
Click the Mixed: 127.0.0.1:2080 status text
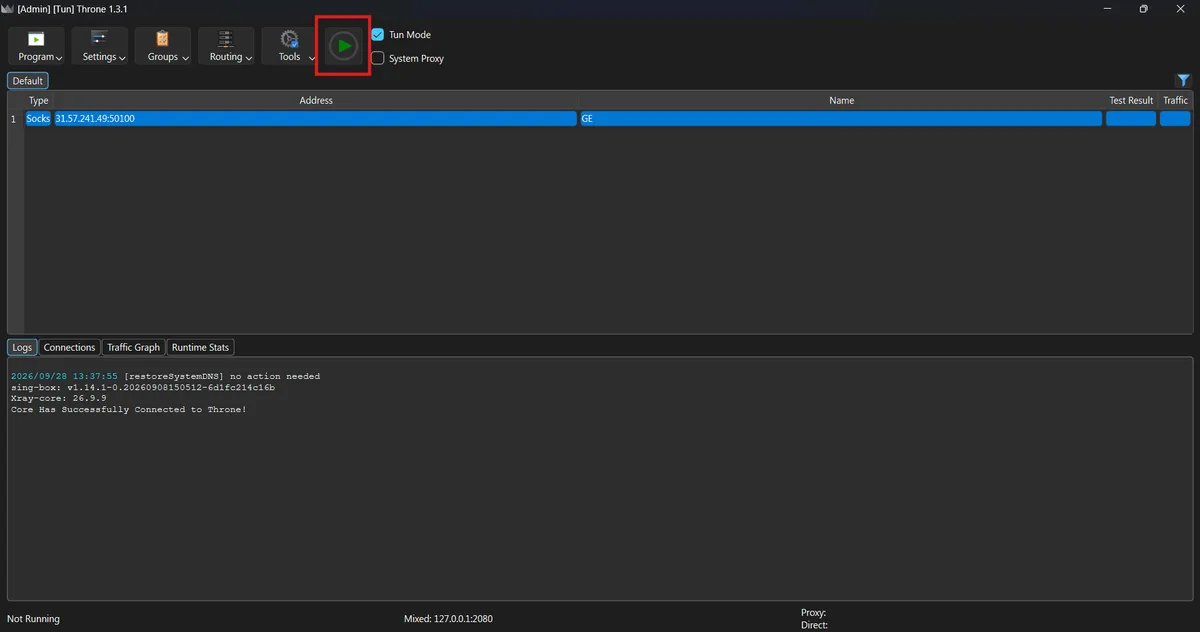click(x=448, y=619)
